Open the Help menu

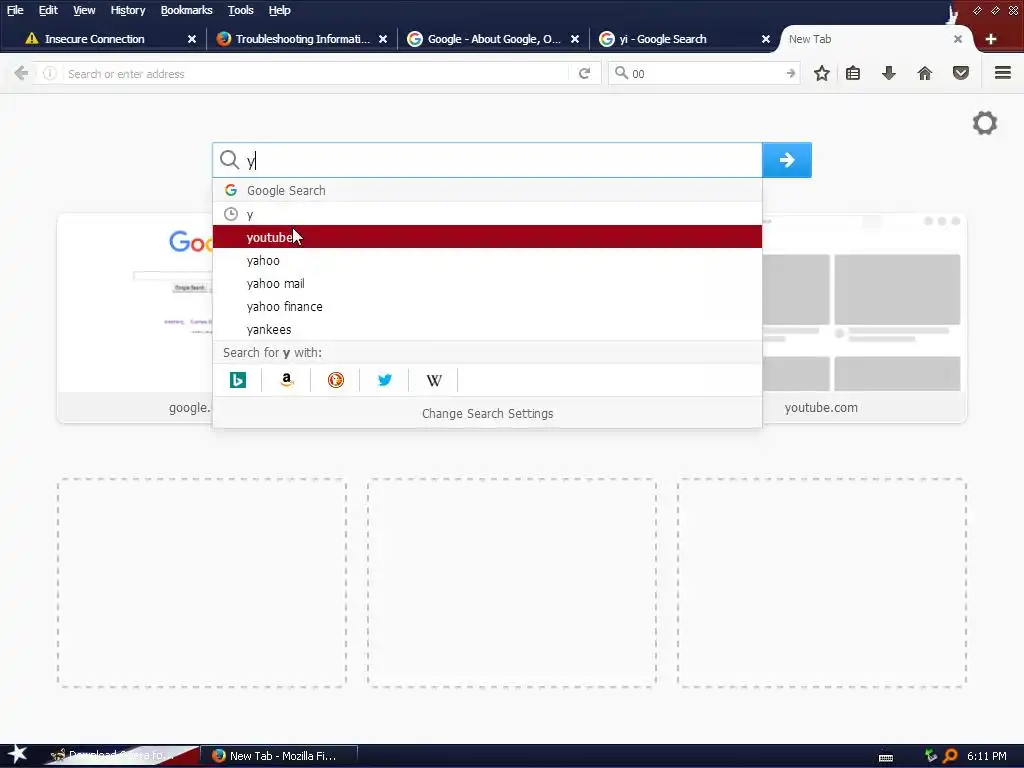click(280, 10)
